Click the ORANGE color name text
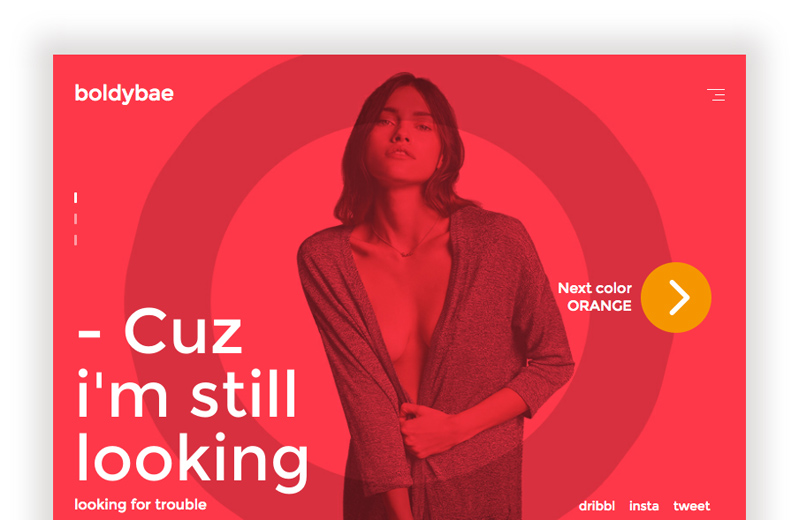Viewport: 800px width, 520px height. [599, 306]
